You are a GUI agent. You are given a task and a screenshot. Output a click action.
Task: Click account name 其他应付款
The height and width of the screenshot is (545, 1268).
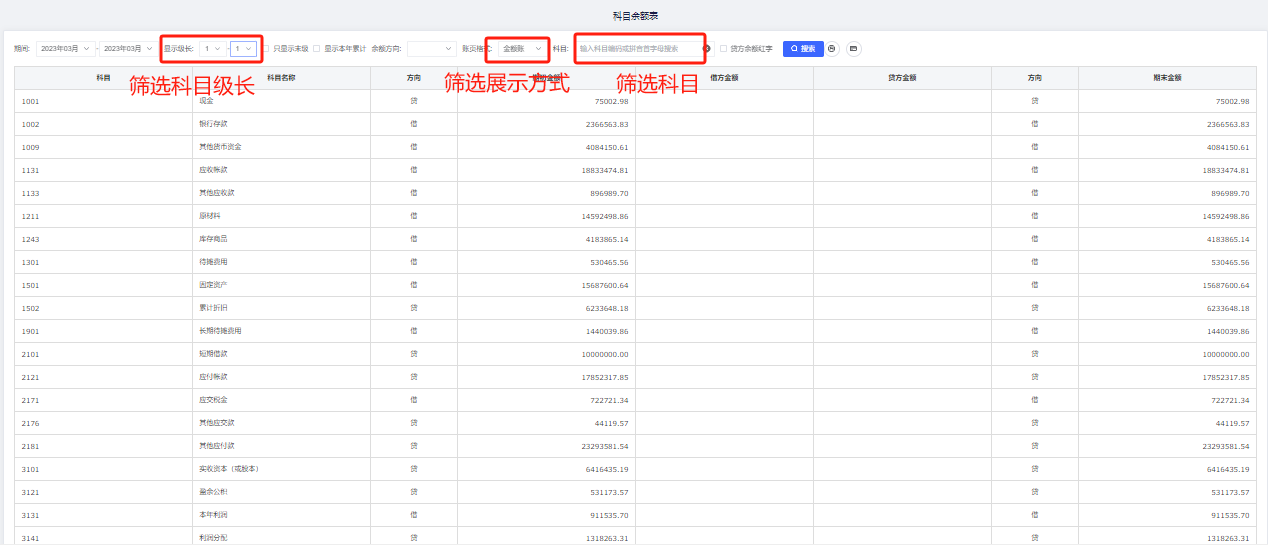(x=217, y=446)
